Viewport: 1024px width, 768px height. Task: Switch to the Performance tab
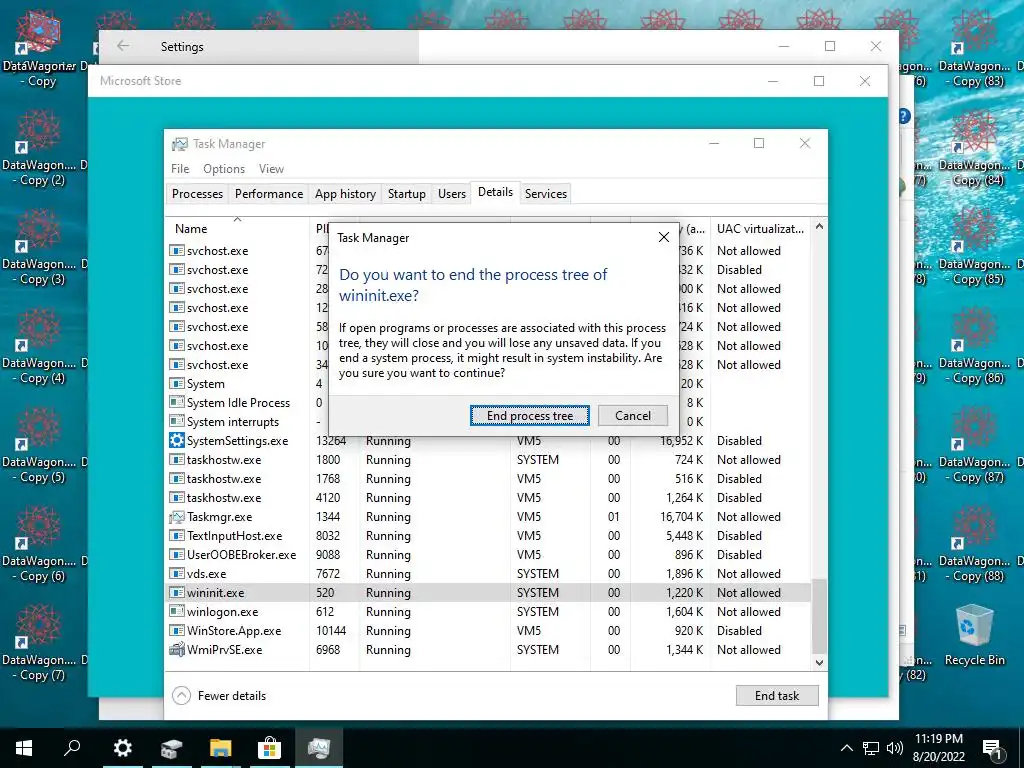click(x=269, y=194)
